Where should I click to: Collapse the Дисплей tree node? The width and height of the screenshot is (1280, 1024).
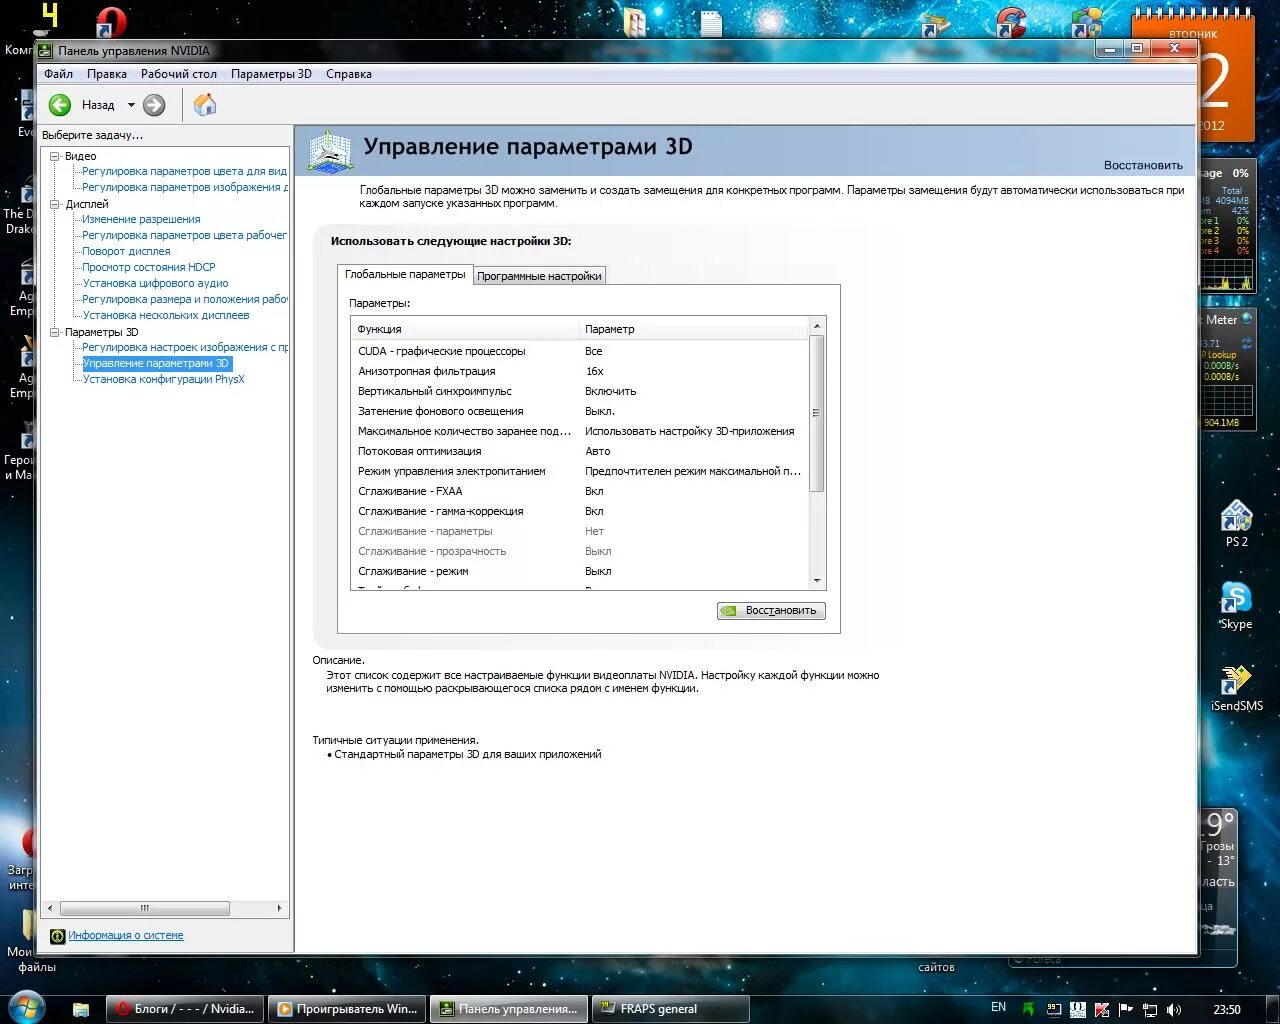coord(55,204)
